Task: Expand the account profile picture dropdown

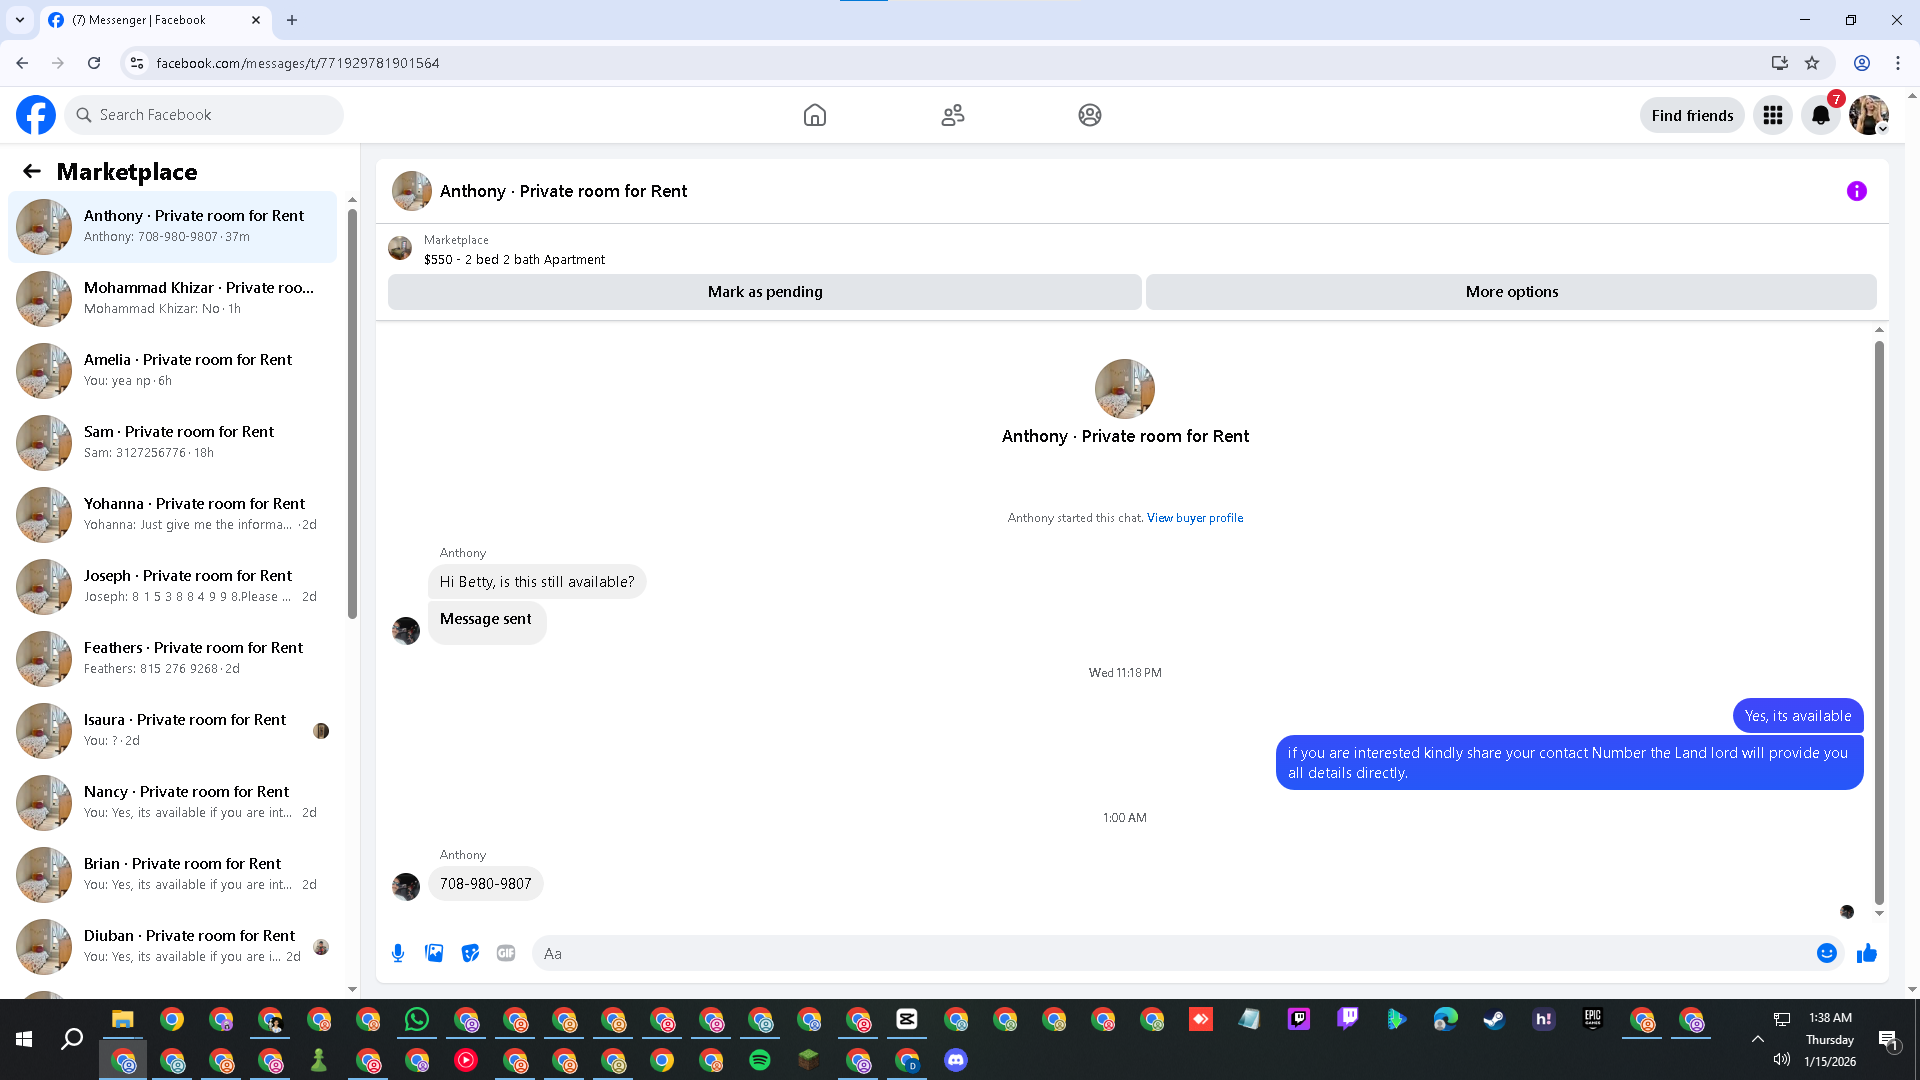Action: coord(1869,115)
